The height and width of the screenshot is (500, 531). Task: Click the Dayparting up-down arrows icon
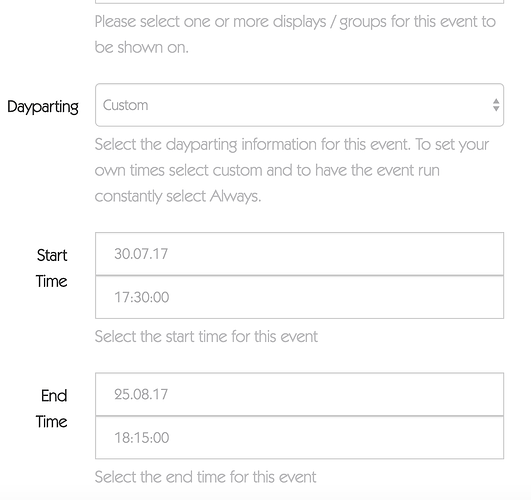496,105
